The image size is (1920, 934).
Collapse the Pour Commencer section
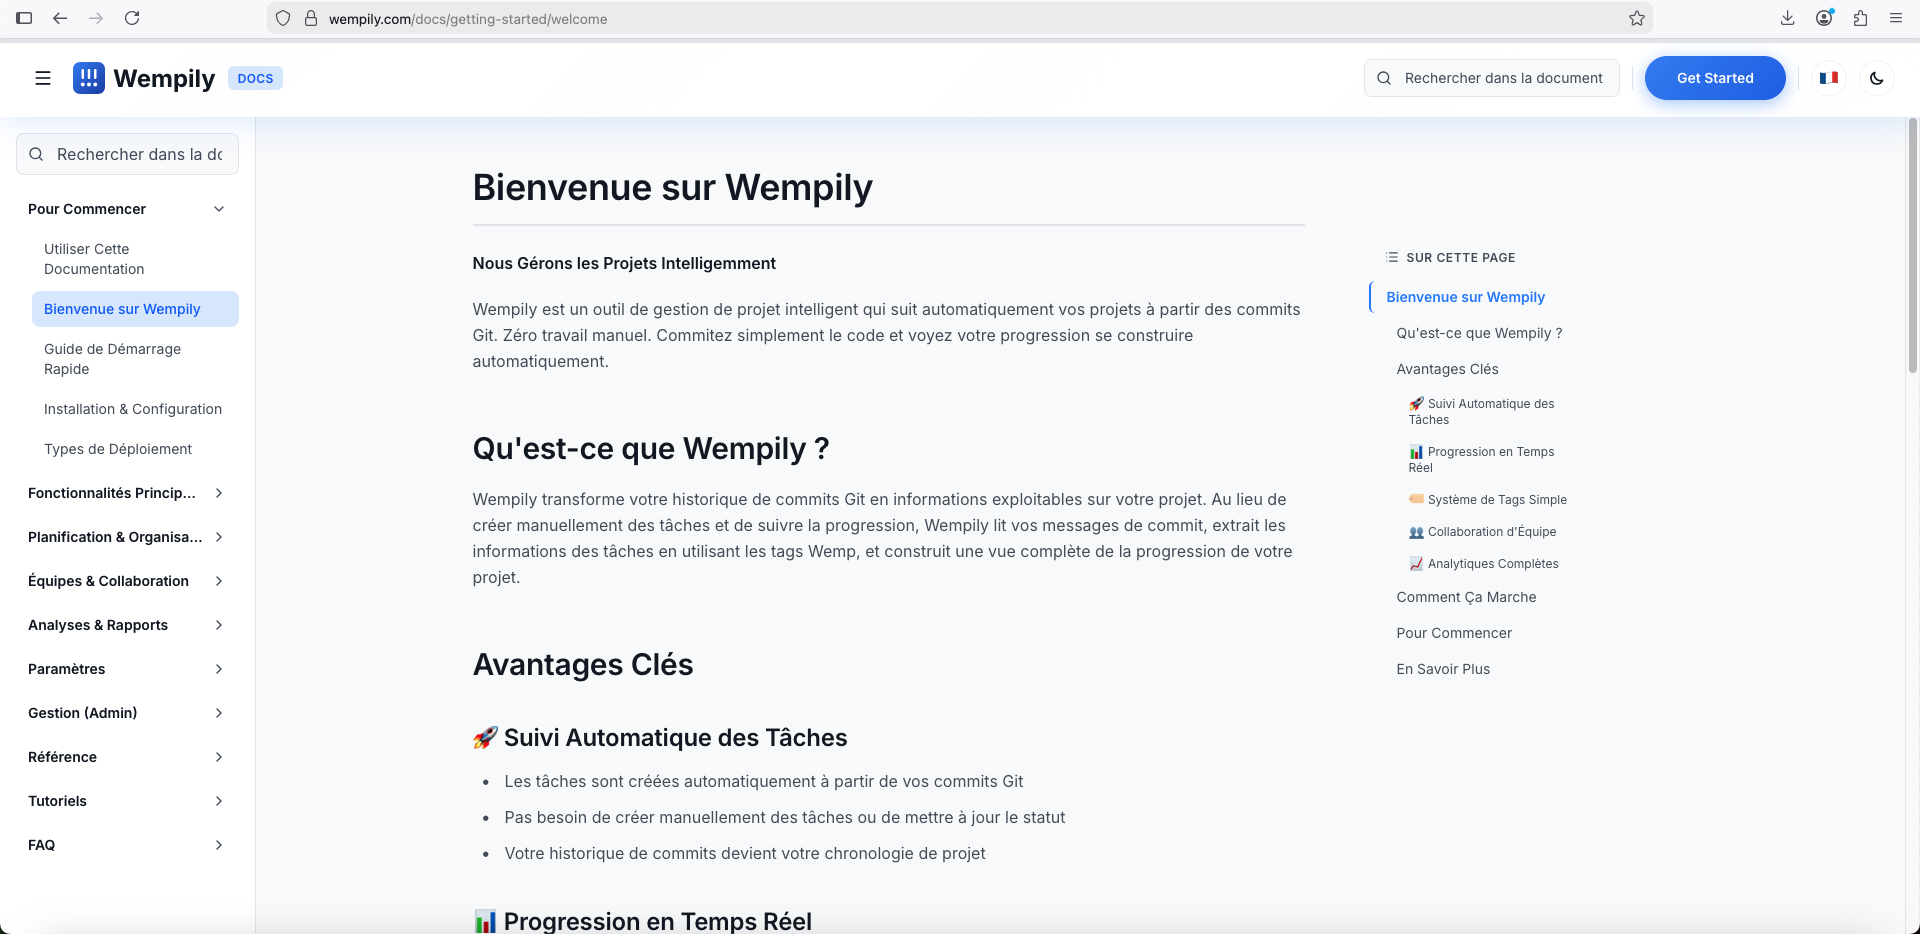click(219, 209)
